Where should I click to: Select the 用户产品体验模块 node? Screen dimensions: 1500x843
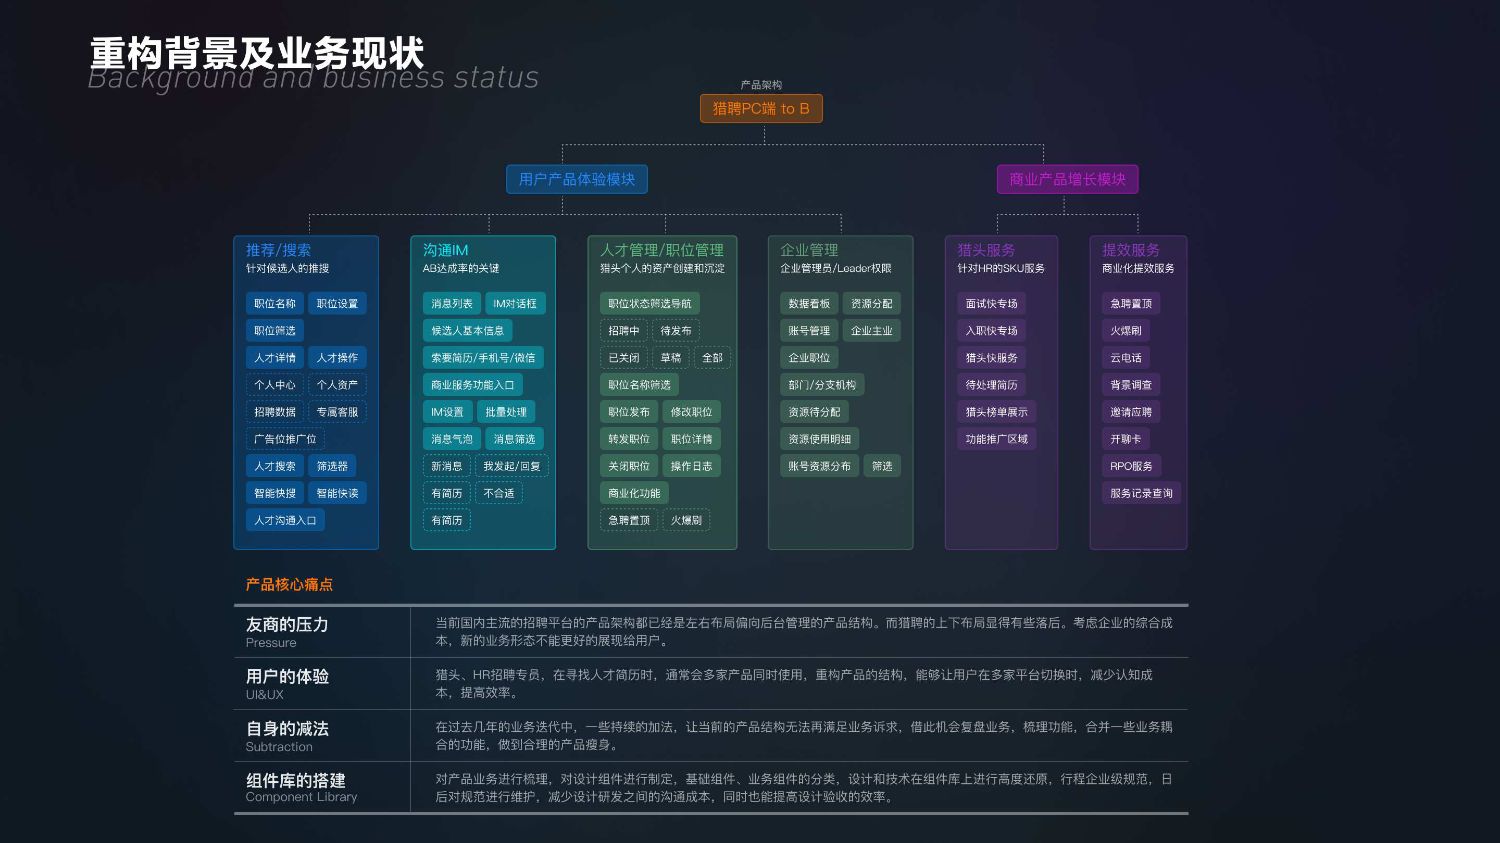click(576, 179)
